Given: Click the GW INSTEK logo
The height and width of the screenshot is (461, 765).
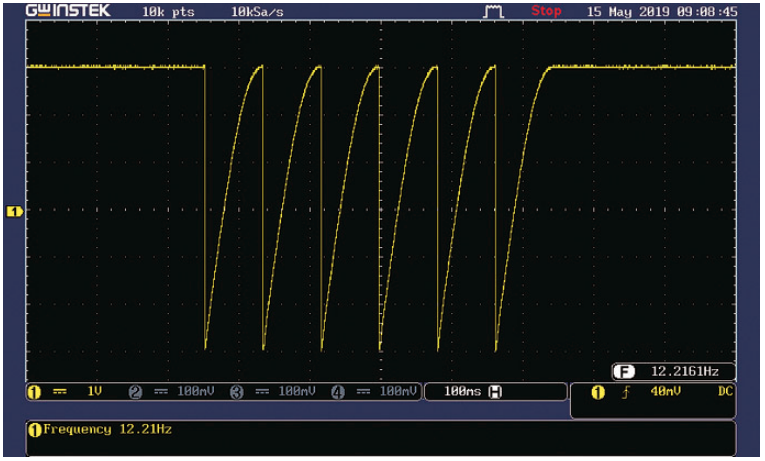Looking at the screenshot, I should pos(68,11).
